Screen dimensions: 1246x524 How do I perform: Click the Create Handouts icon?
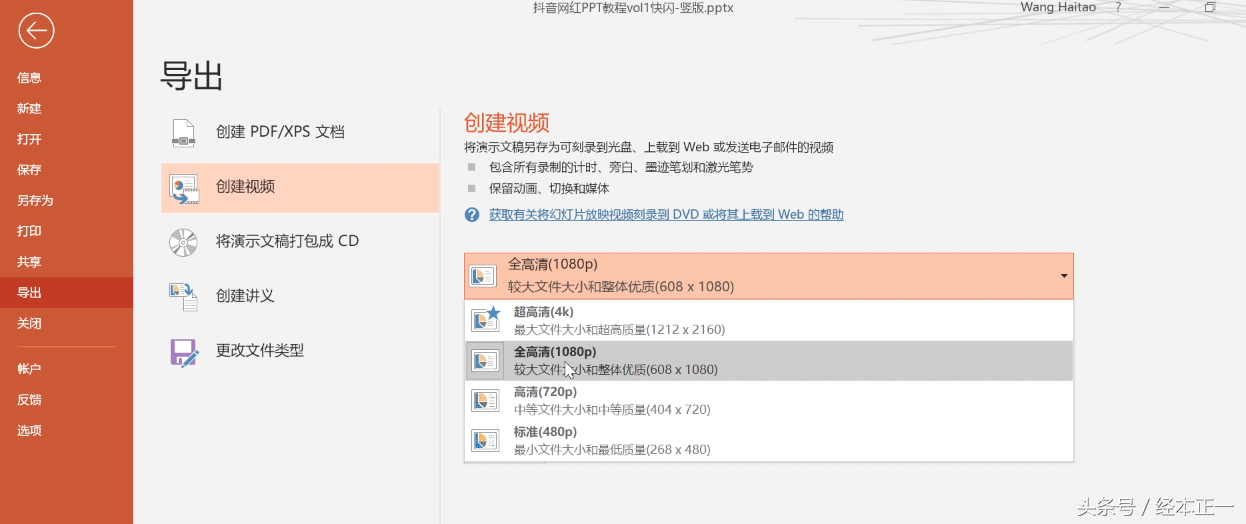pos(184,297)
